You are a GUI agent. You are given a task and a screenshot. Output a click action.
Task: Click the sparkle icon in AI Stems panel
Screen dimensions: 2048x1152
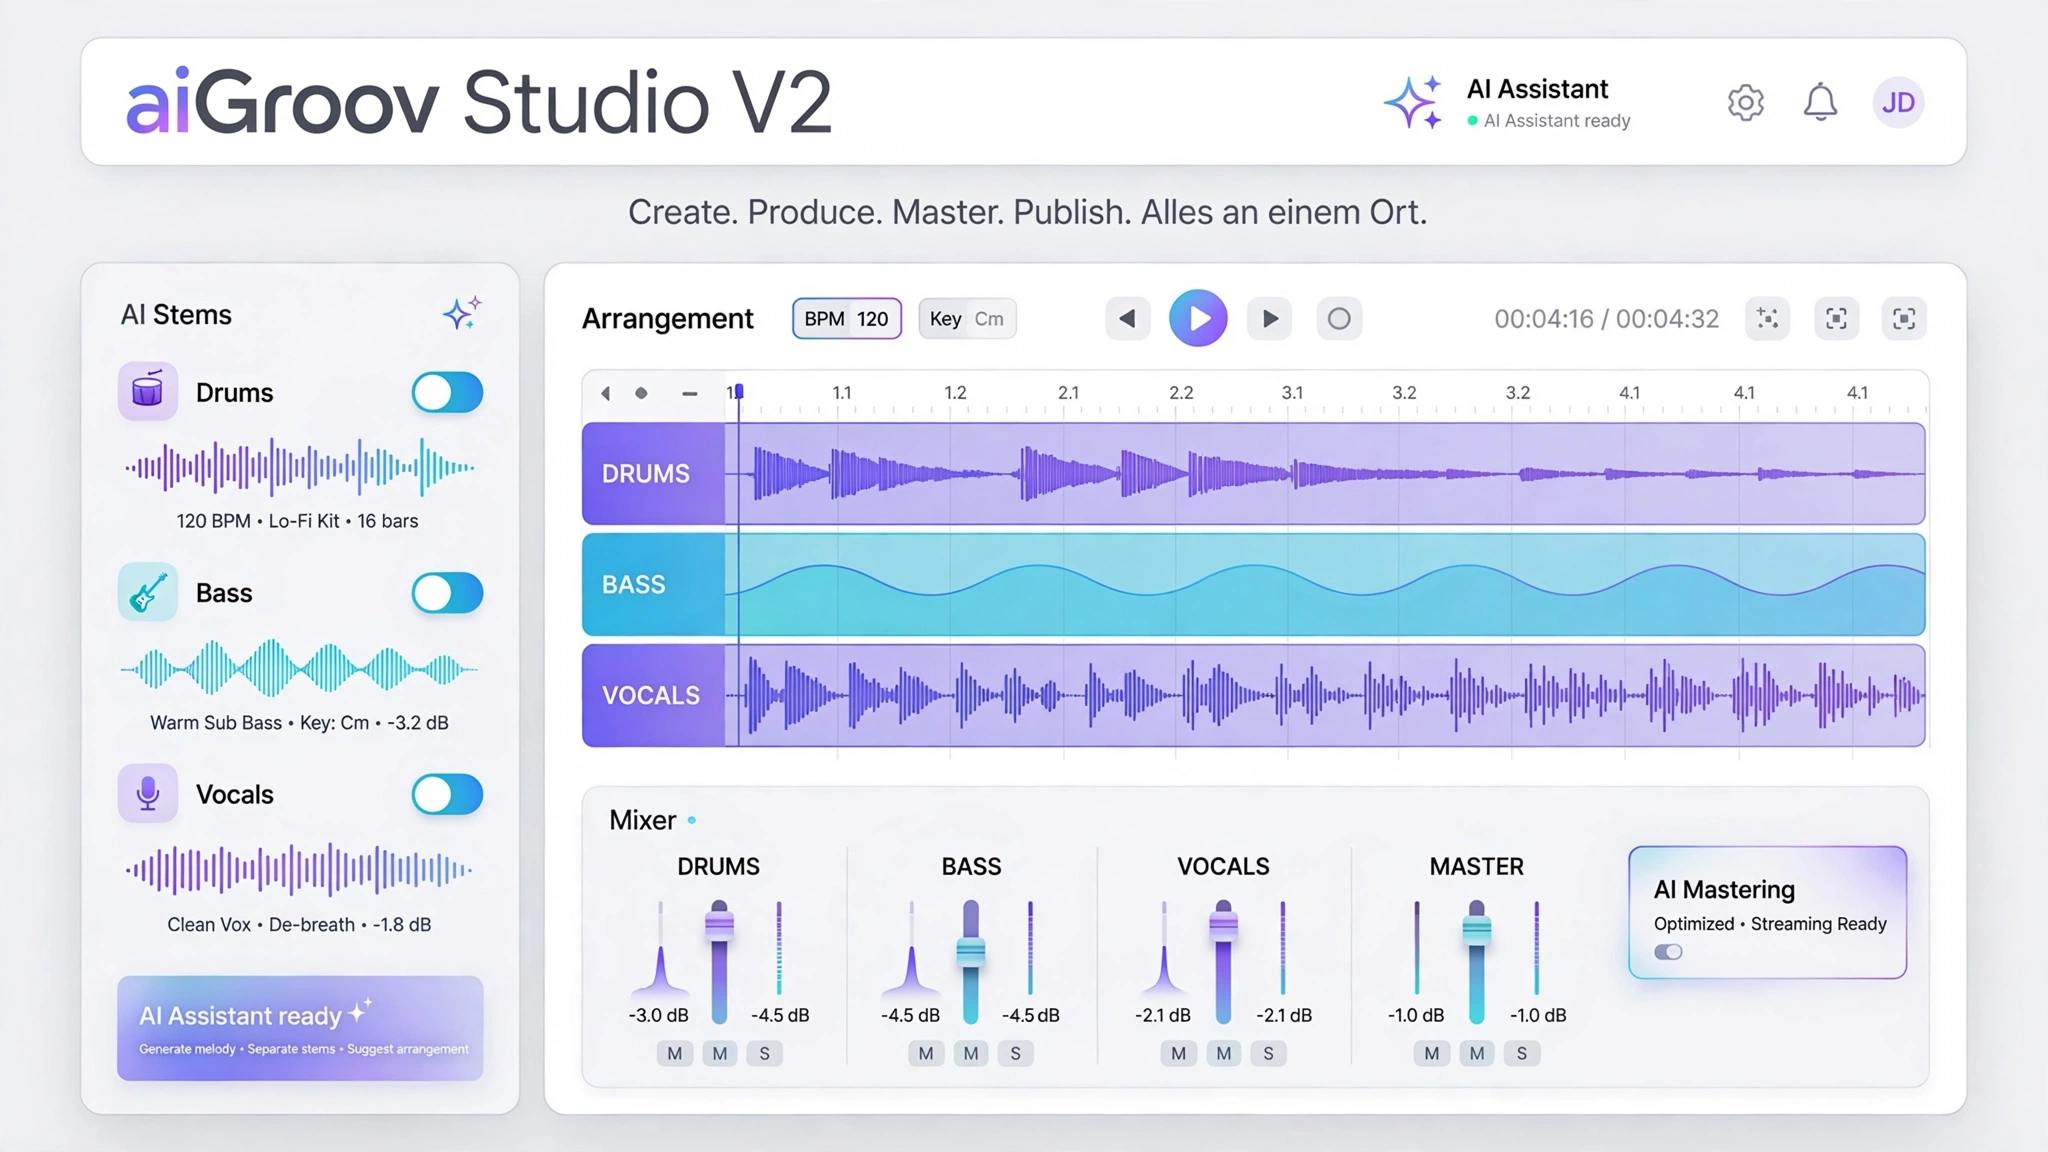tap(462, 313)
